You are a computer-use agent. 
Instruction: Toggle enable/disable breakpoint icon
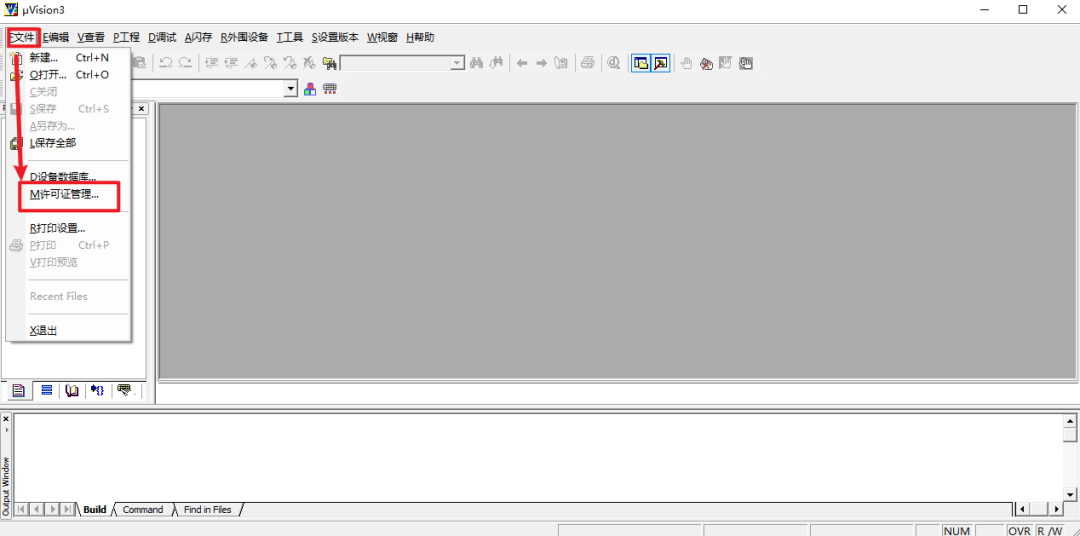point(725,63)
